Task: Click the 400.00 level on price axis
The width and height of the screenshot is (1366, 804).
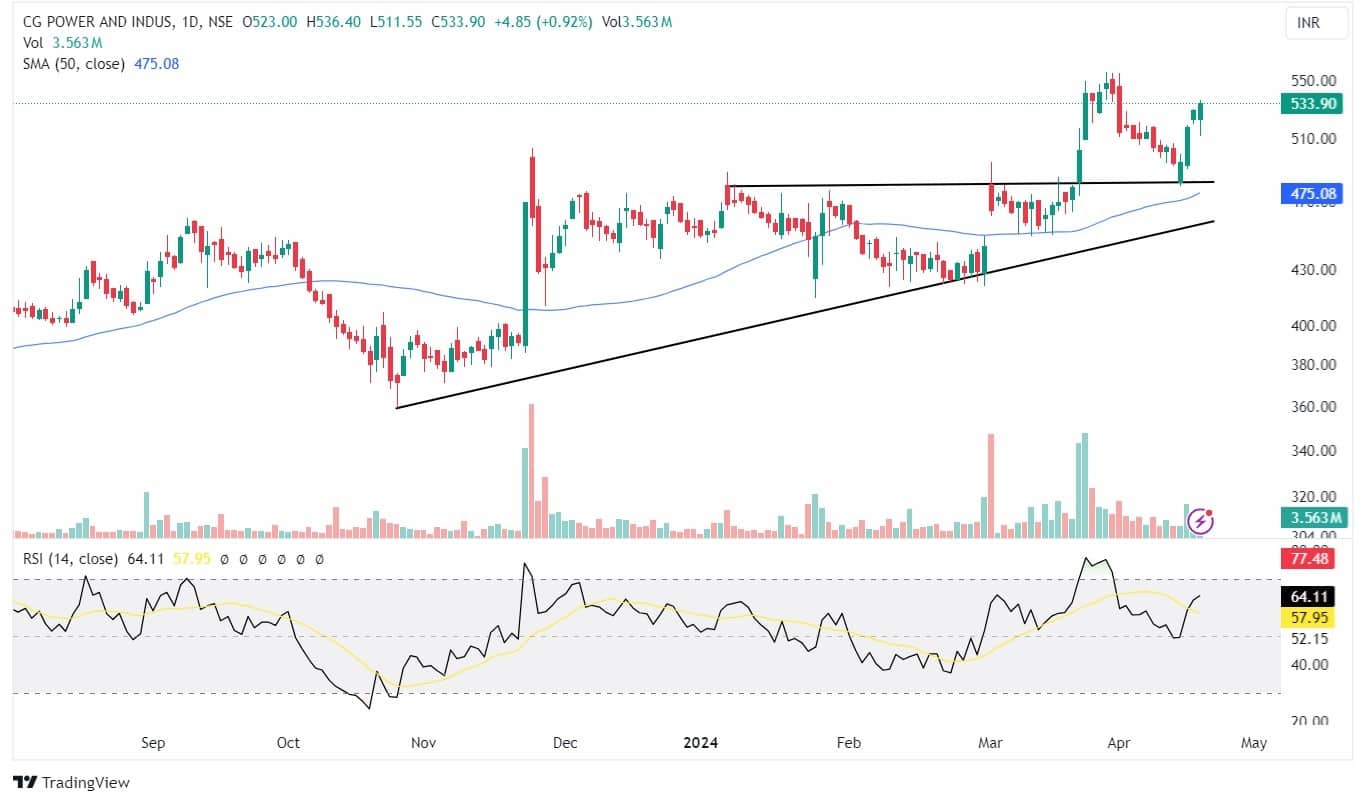Action: 1311,326
